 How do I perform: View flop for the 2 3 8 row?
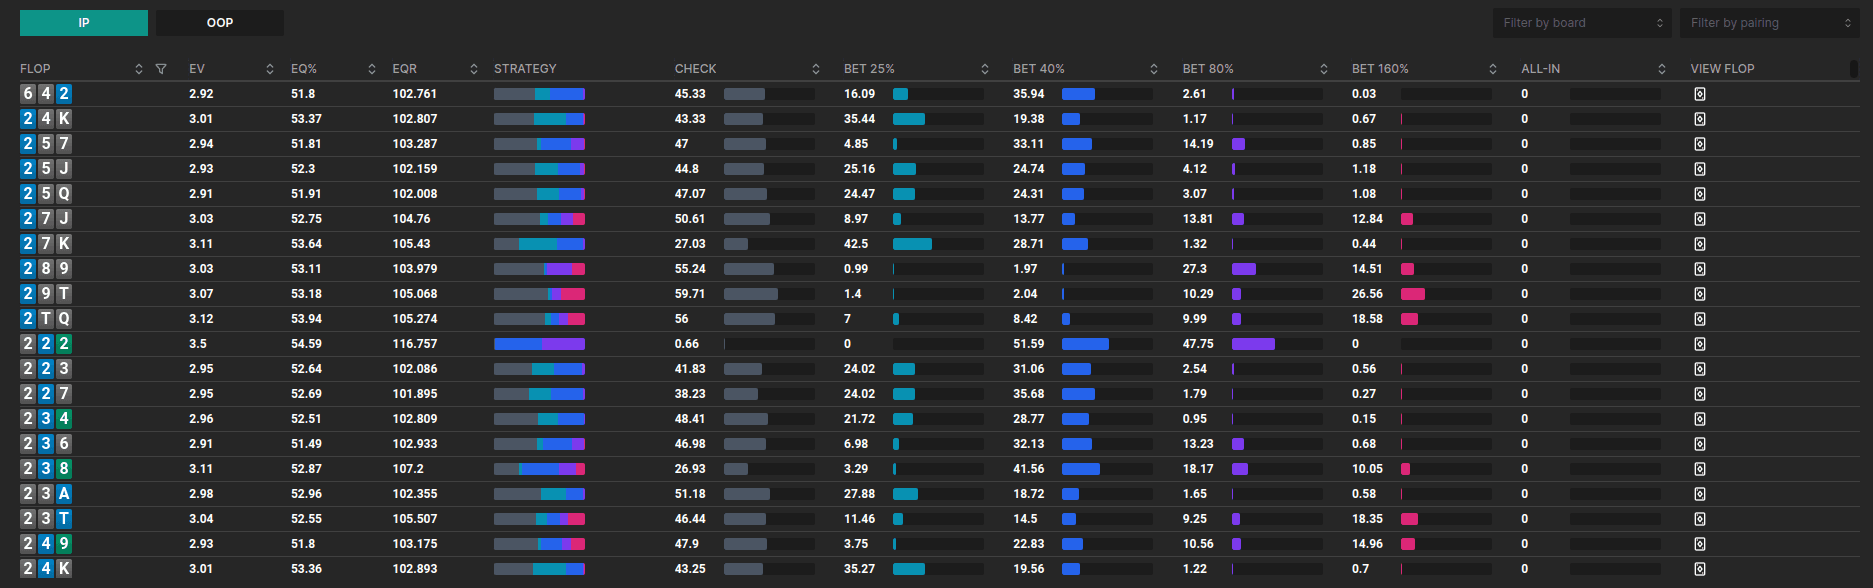1700,469
